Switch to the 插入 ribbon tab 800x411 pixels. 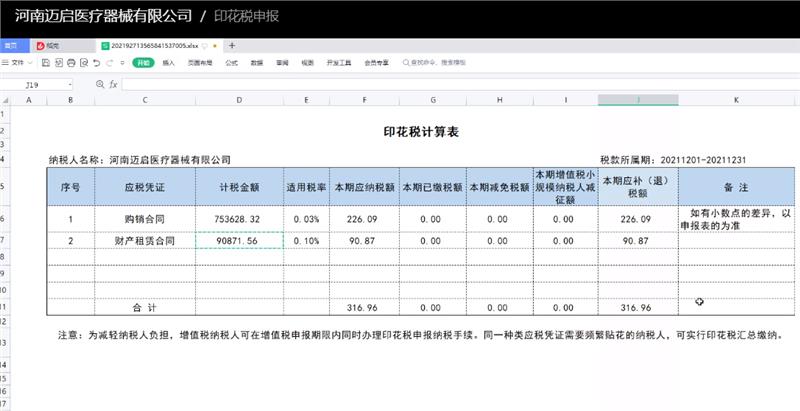(x=168, y=62)
